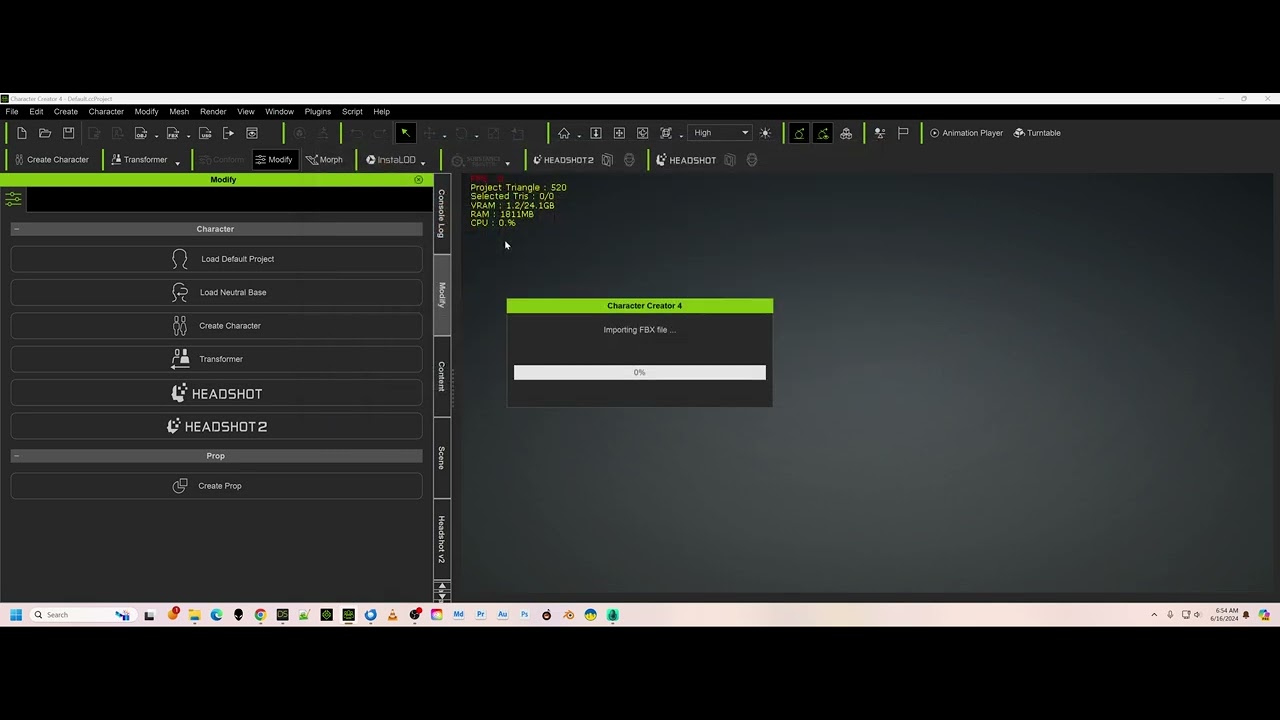Click the taskbar Search box
The width and height of the screenshot is (1280, 720).
point(82,615)
